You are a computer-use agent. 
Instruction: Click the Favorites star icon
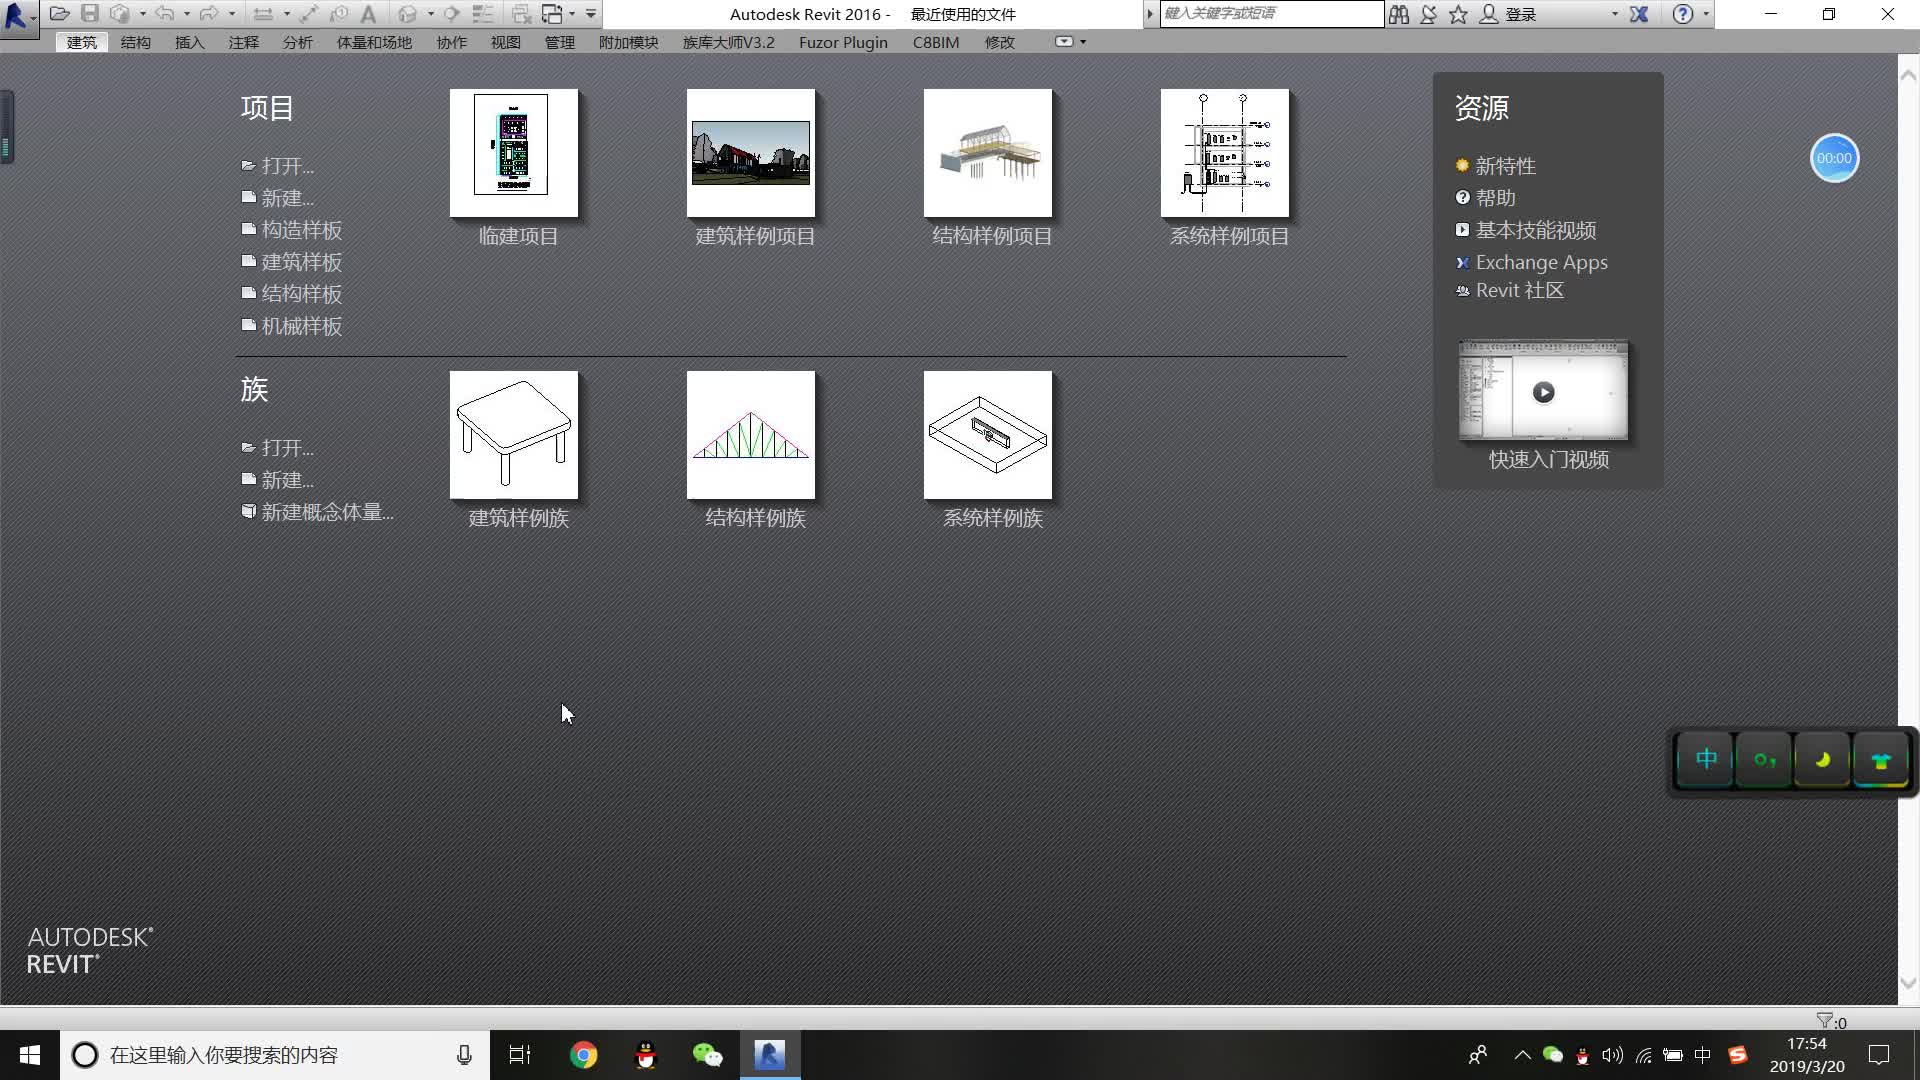tap(1458, 14)
